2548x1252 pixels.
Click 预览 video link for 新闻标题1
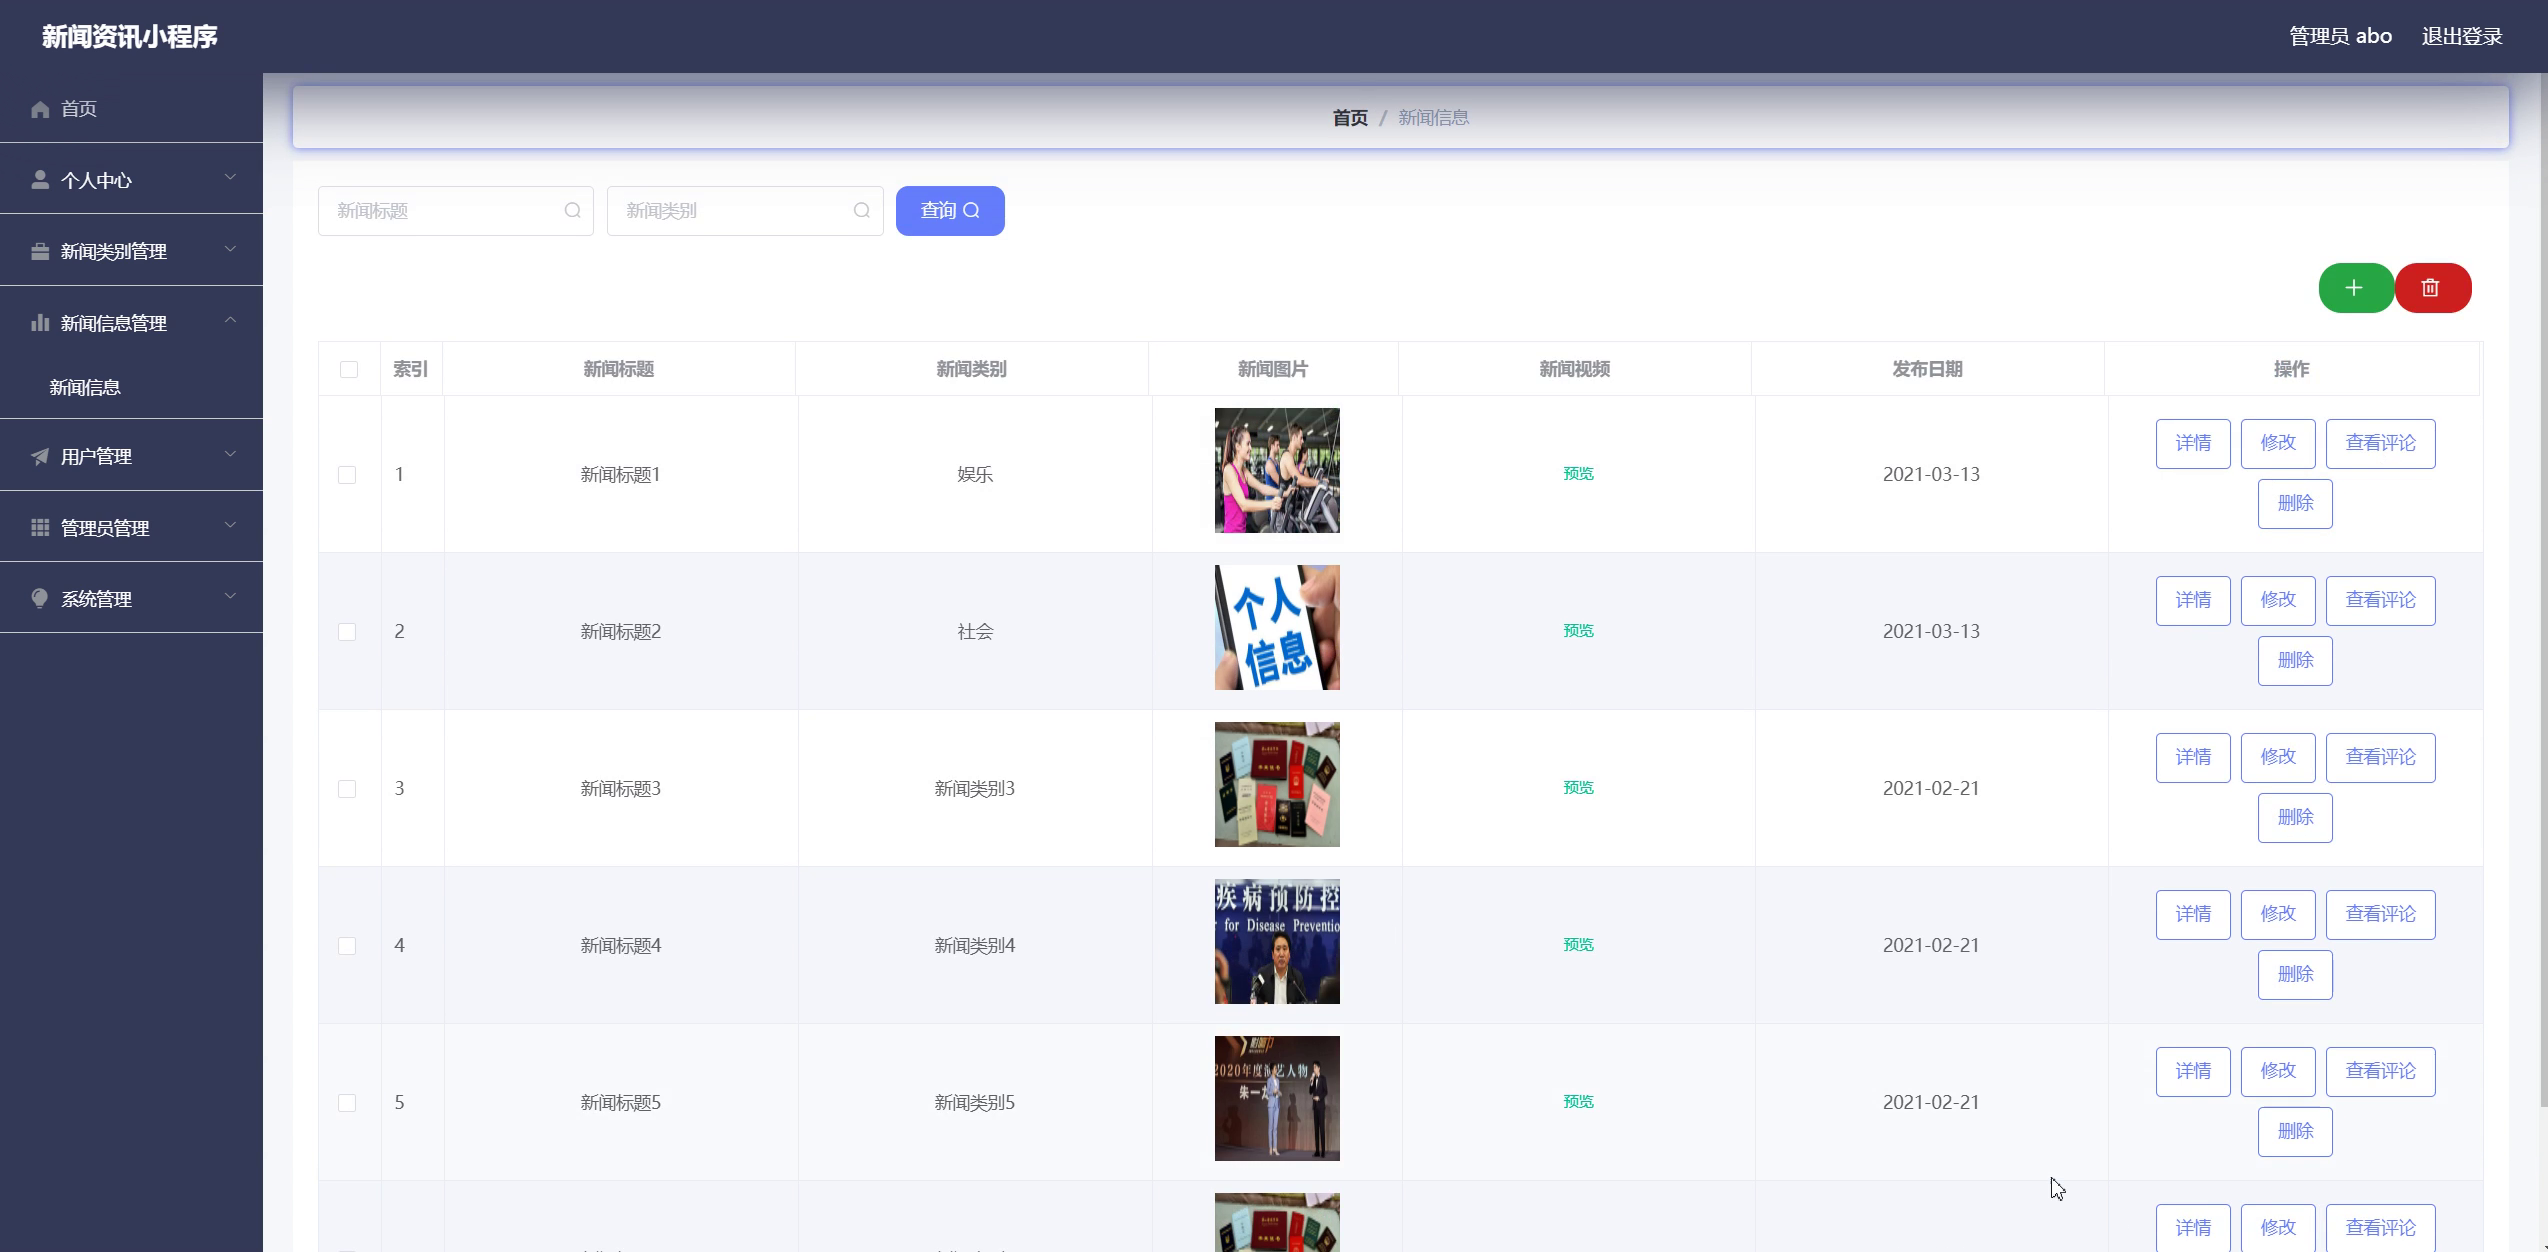pyautogui.click(x=1578, y=474)
